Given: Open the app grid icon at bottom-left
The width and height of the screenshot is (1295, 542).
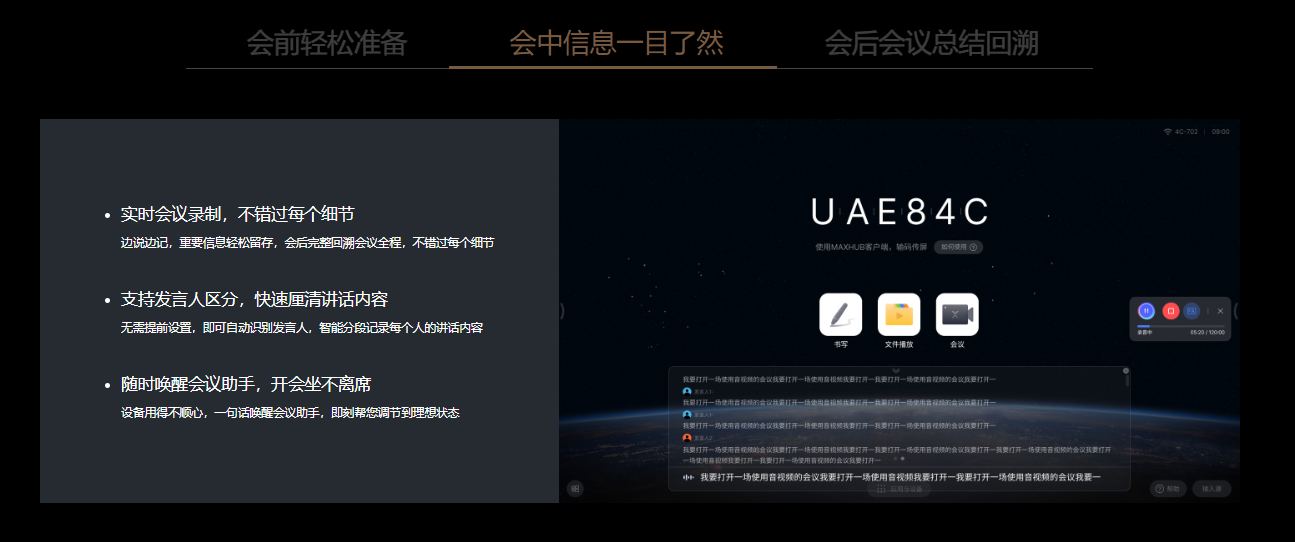Looking at the screenshot, I should click(x=575, y=489).
